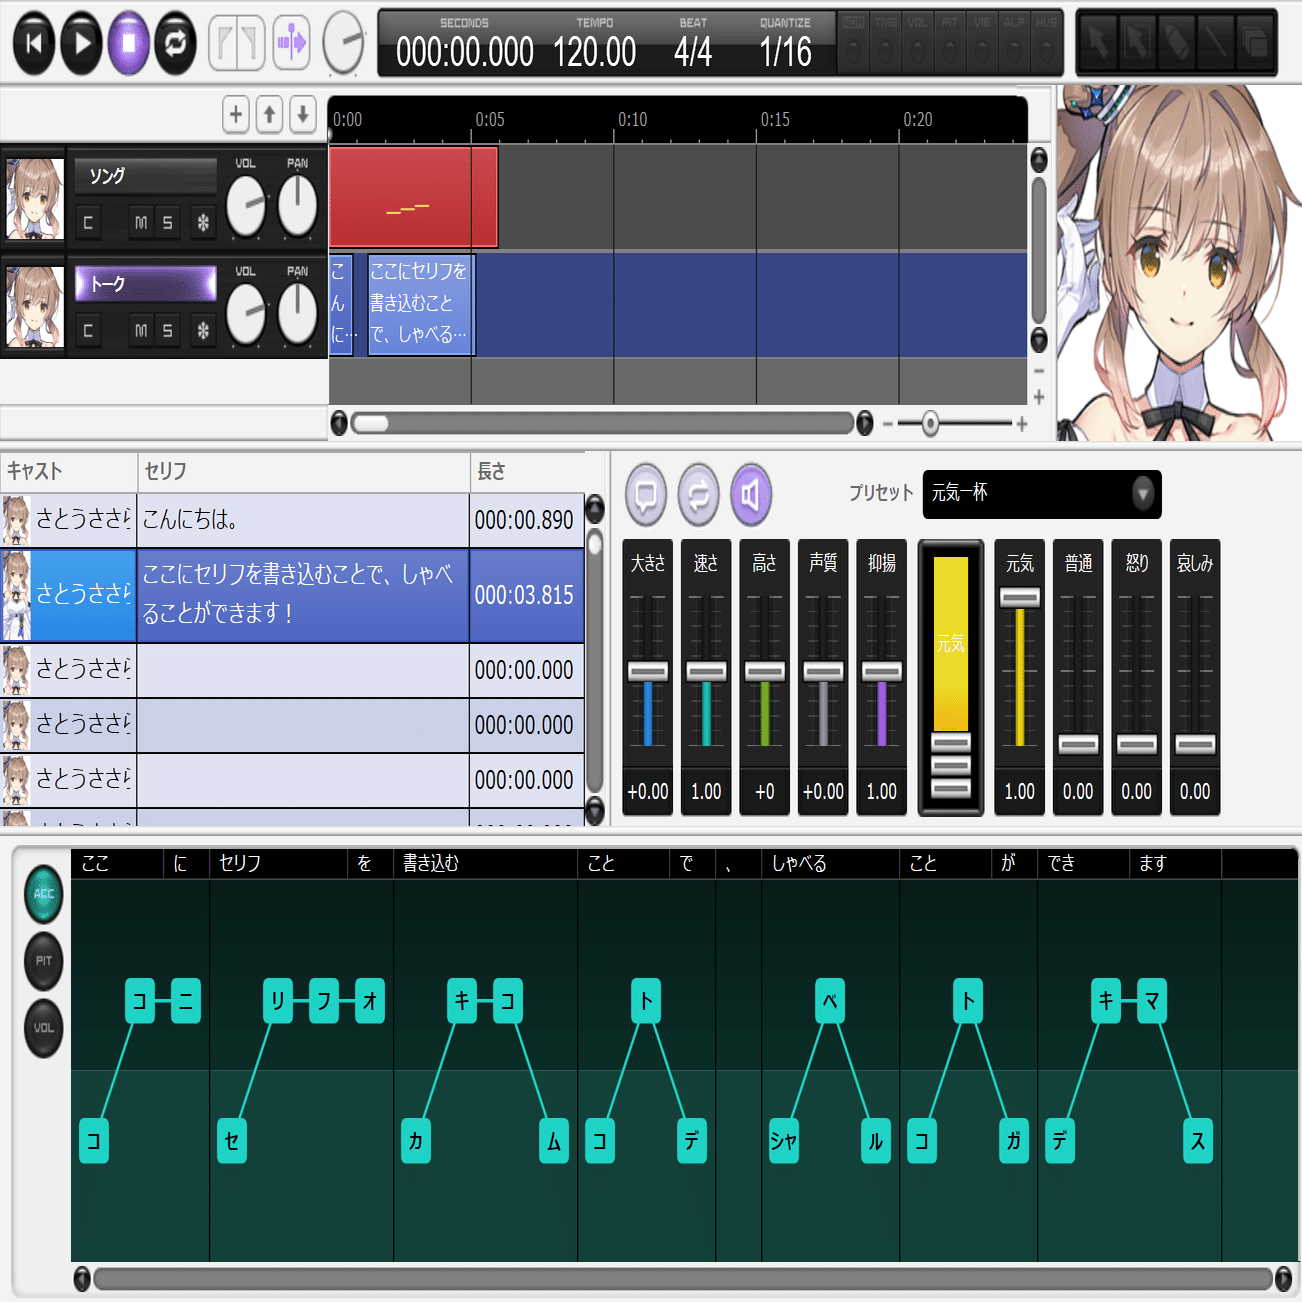Select the line こんにちは。

(303, 520)
